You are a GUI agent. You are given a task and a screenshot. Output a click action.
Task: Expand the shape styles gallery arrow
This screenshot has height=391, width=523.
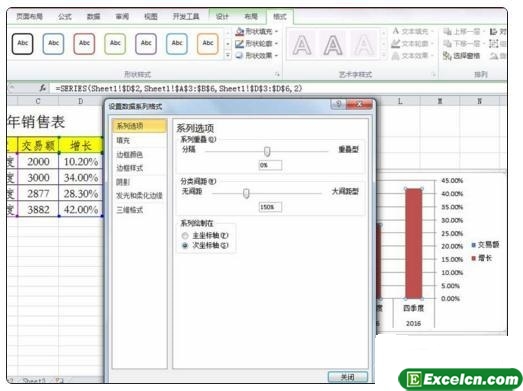pyautogui.click(x=228, y=55)
